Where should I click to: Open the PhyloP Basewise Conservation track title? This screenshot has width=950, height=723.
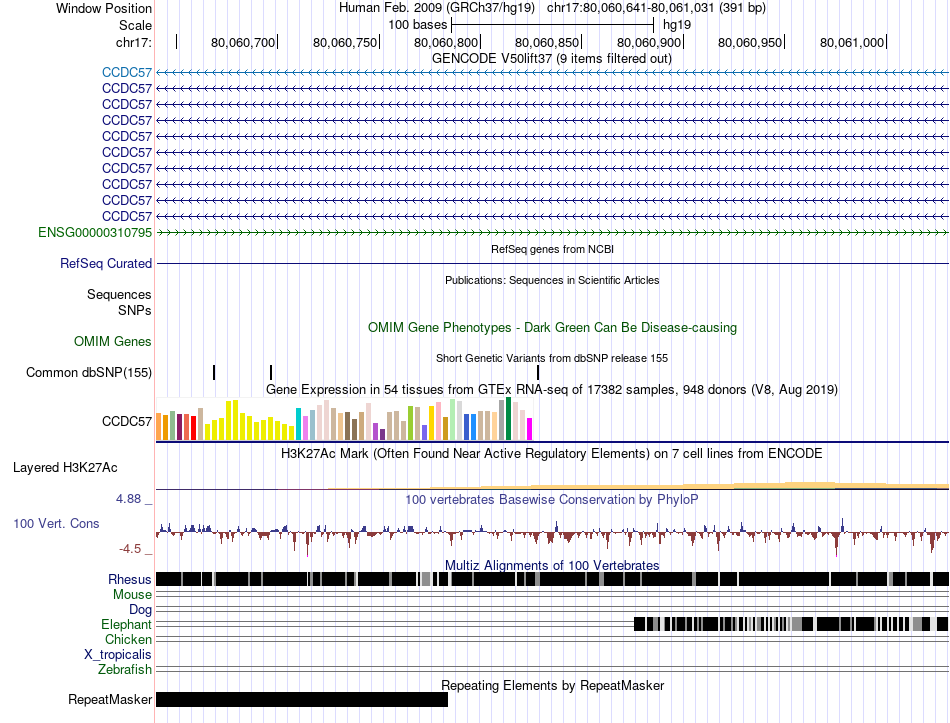click(x=552, y=499)
